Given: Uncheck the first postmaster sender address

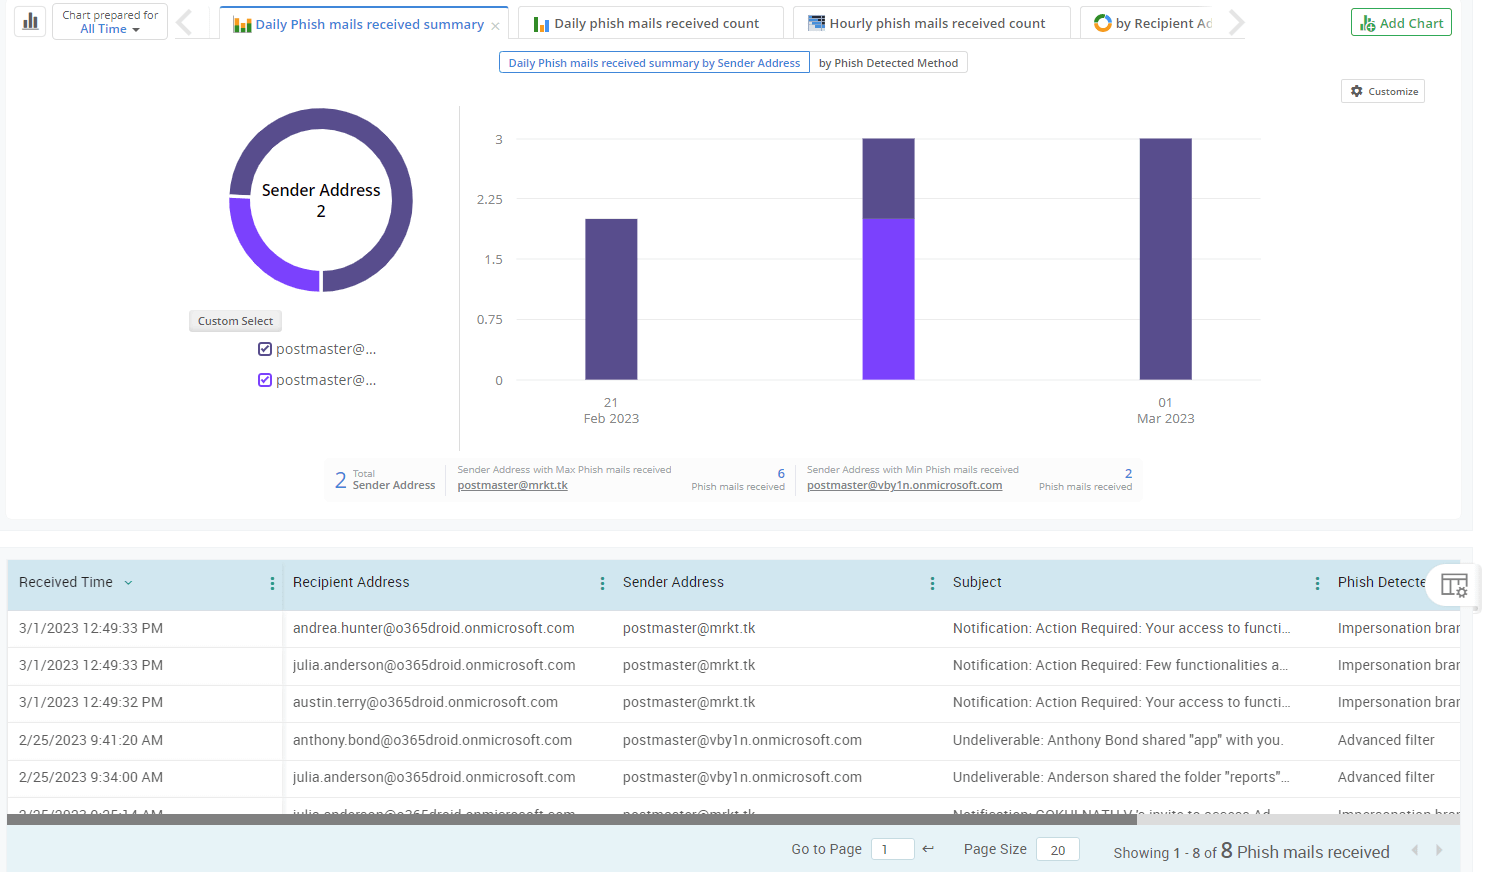Looking at the screenshot, I should 264,348.
